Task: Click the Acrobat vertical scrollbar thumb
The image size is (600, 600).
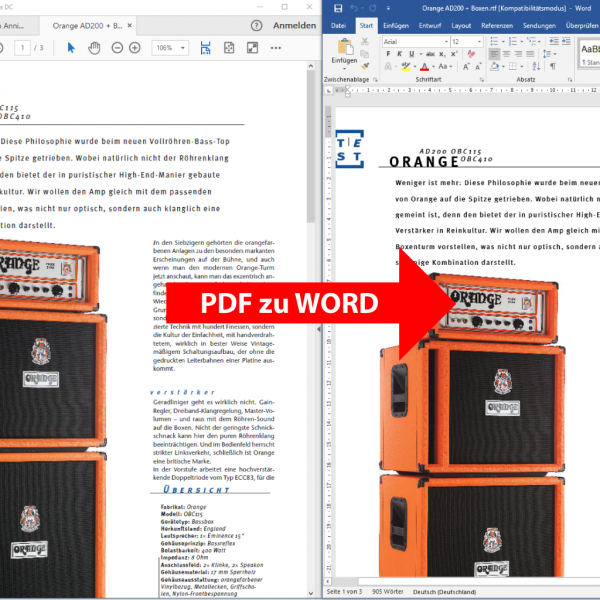Action: coord(311,147)
